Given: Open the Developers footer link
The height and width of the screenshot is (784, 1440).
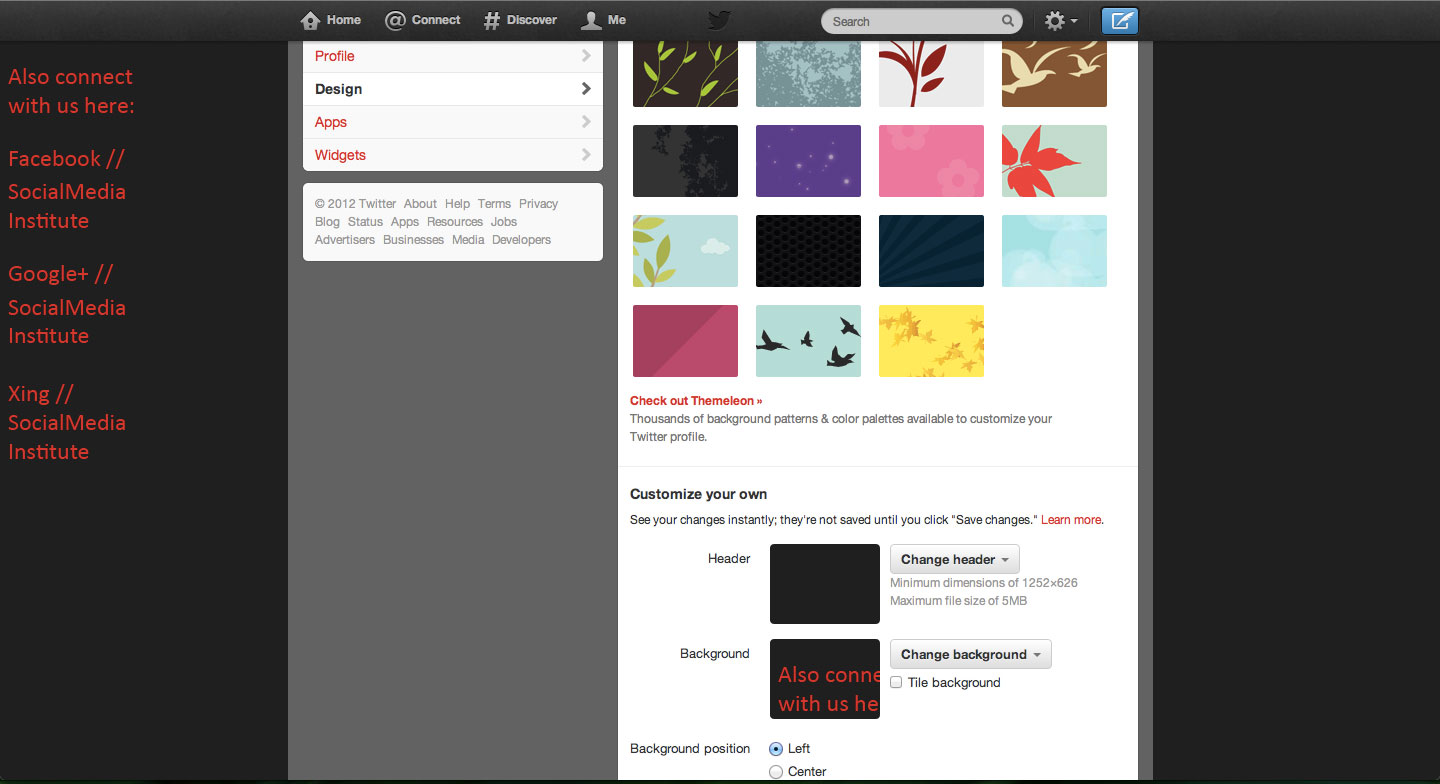Looking at the screenshot, I should click(521, 240).
